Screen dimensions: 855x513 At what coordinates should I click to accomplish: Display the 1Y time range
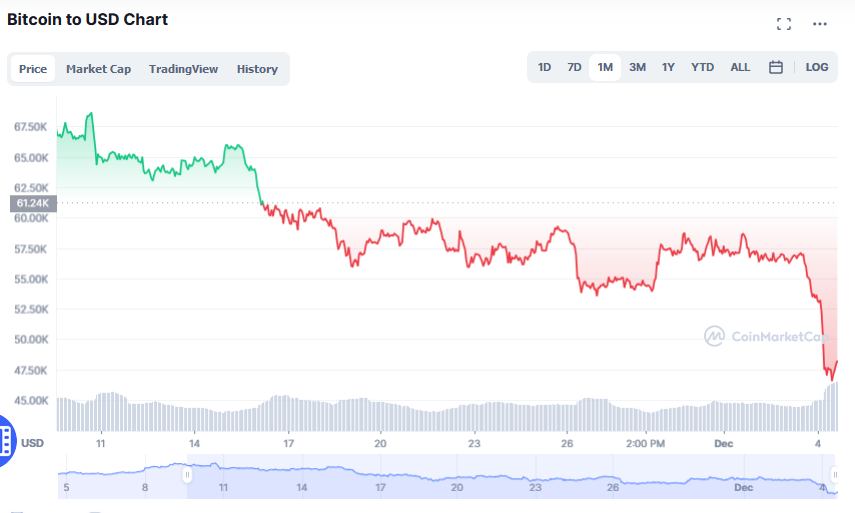668,67
